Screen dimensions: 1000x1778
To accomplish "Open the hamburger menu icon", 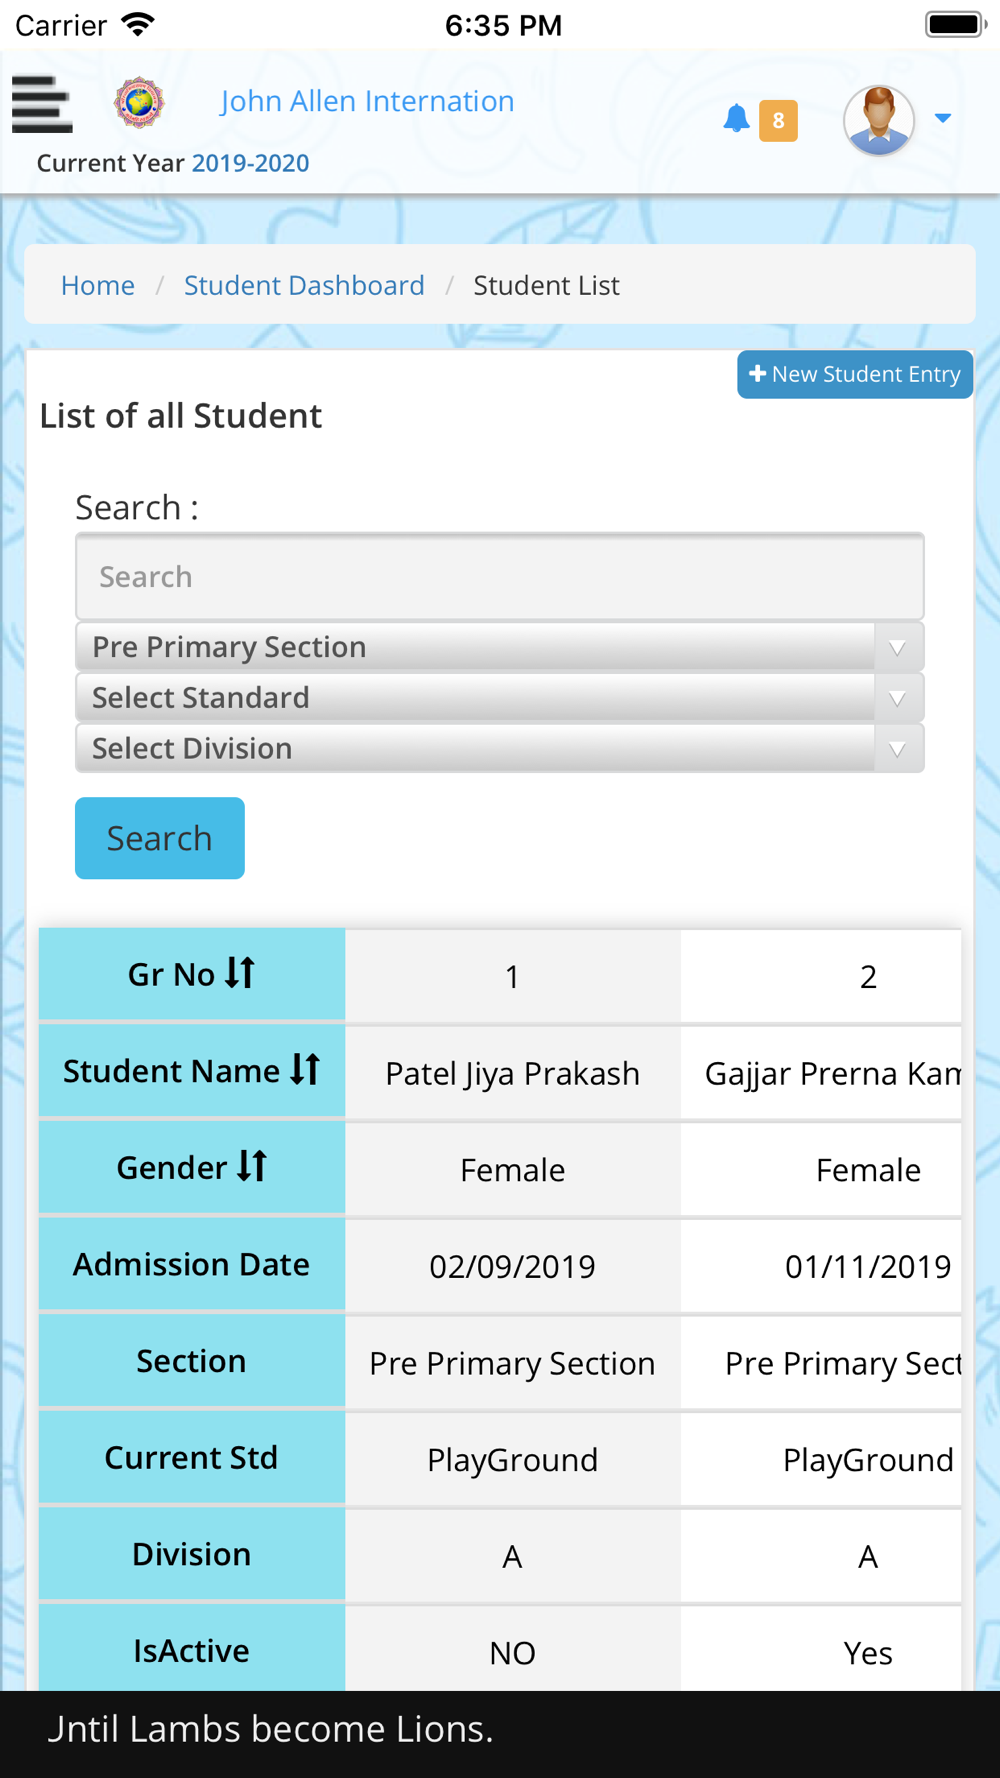I will click(42, 104).
